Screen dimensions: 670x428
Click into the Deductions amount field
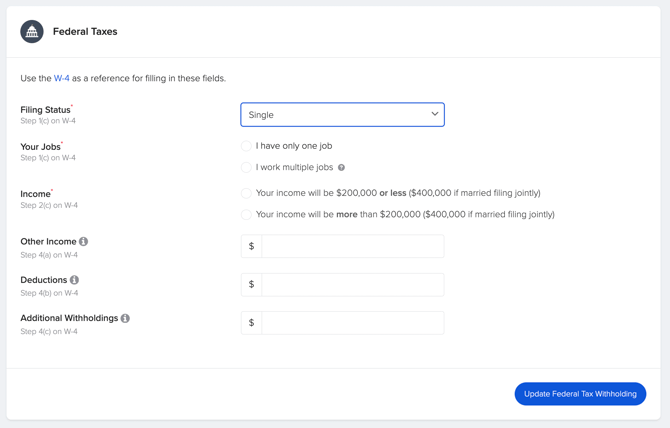(352, 284)
